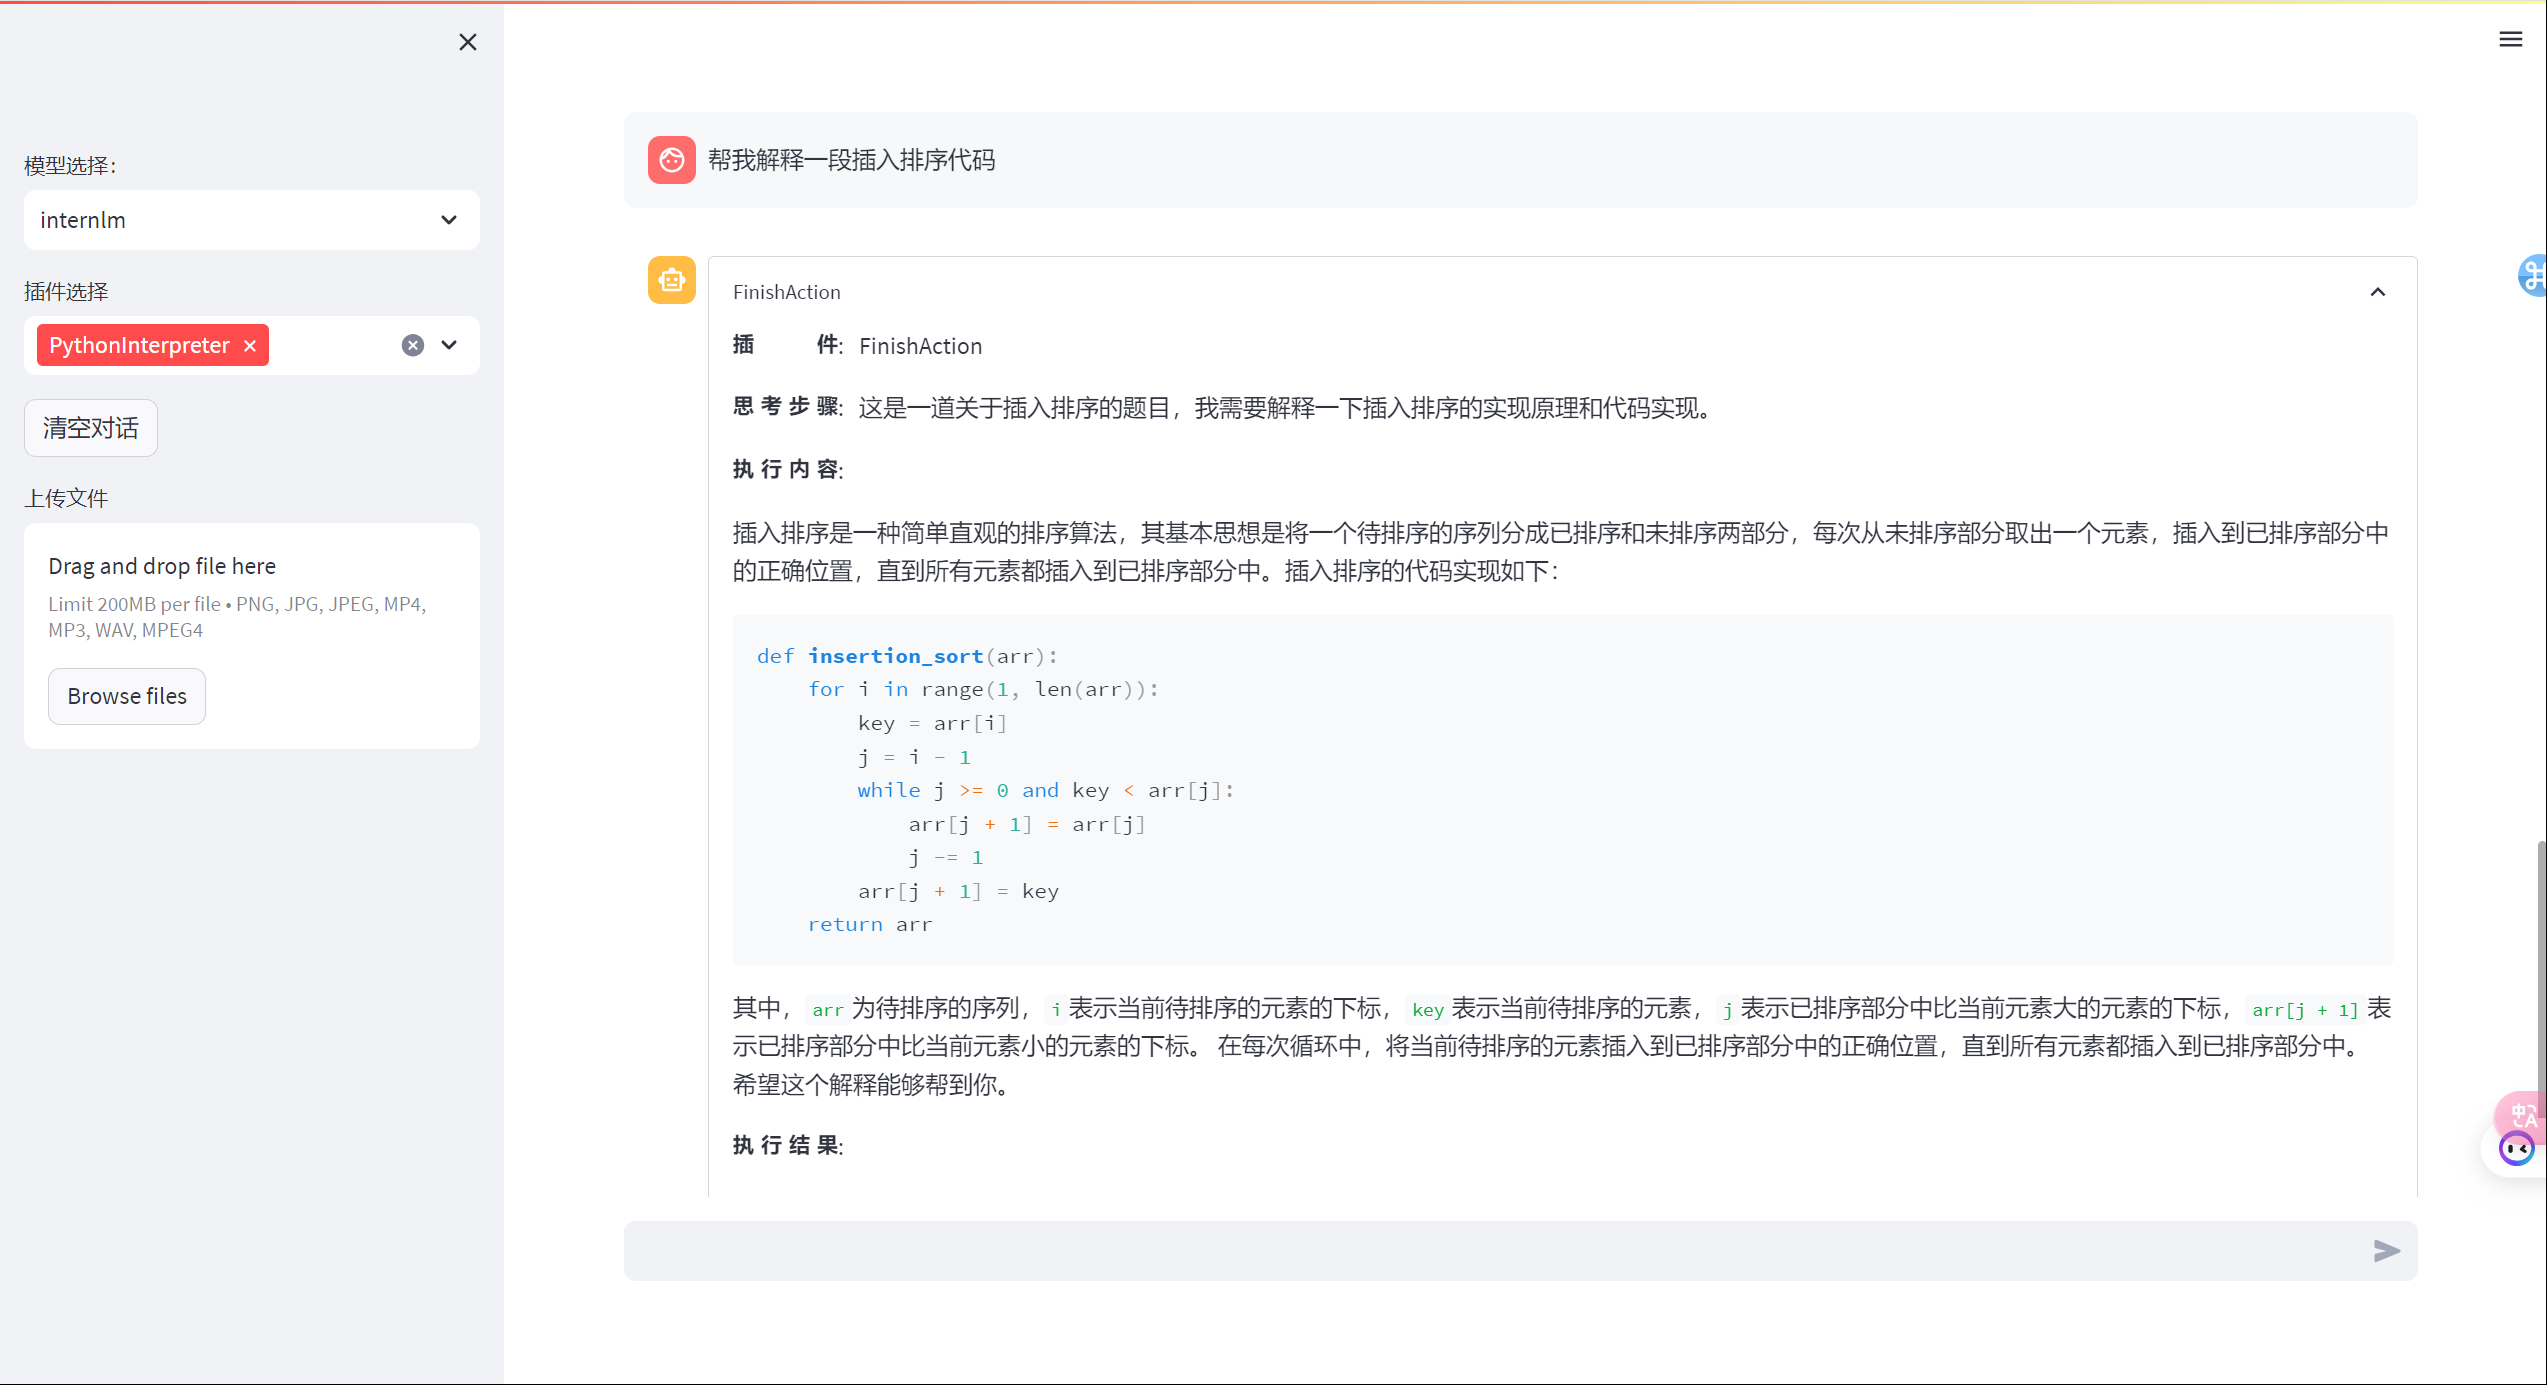The image size is (2547, 1385).
Task: Click the PythonInterpreter plugin tag
Action: pos(139,345)
